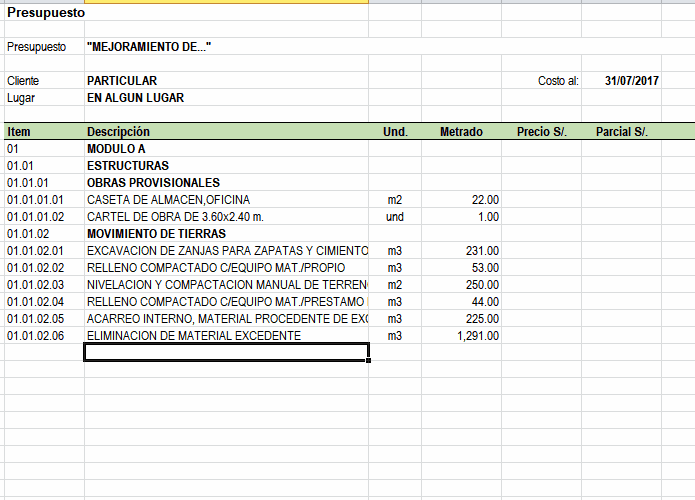Click 'EXCAVACION DE ZANJAS PARA ZAPATAS' cell
This screenshot has width=695, height=500.
click(226, 251)
